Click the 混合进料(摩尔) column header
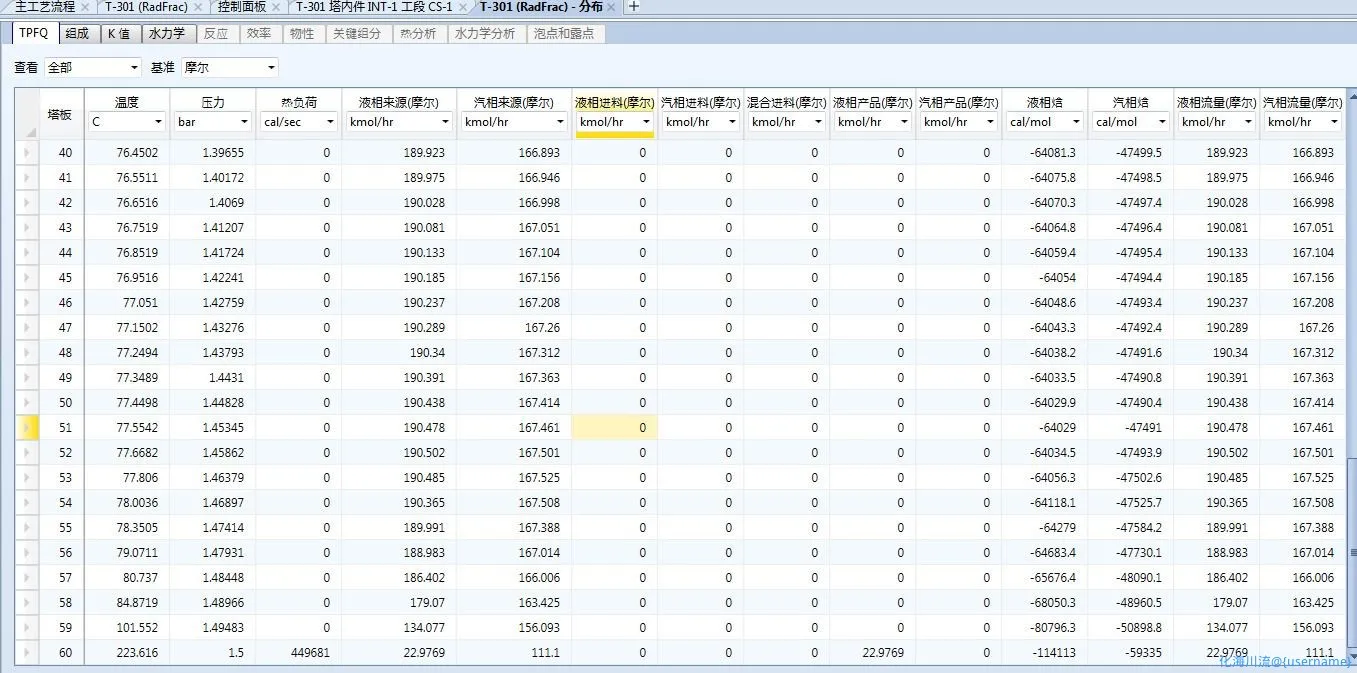The height and width of the screenshot is (673, 1357). (x=786, y=102)
